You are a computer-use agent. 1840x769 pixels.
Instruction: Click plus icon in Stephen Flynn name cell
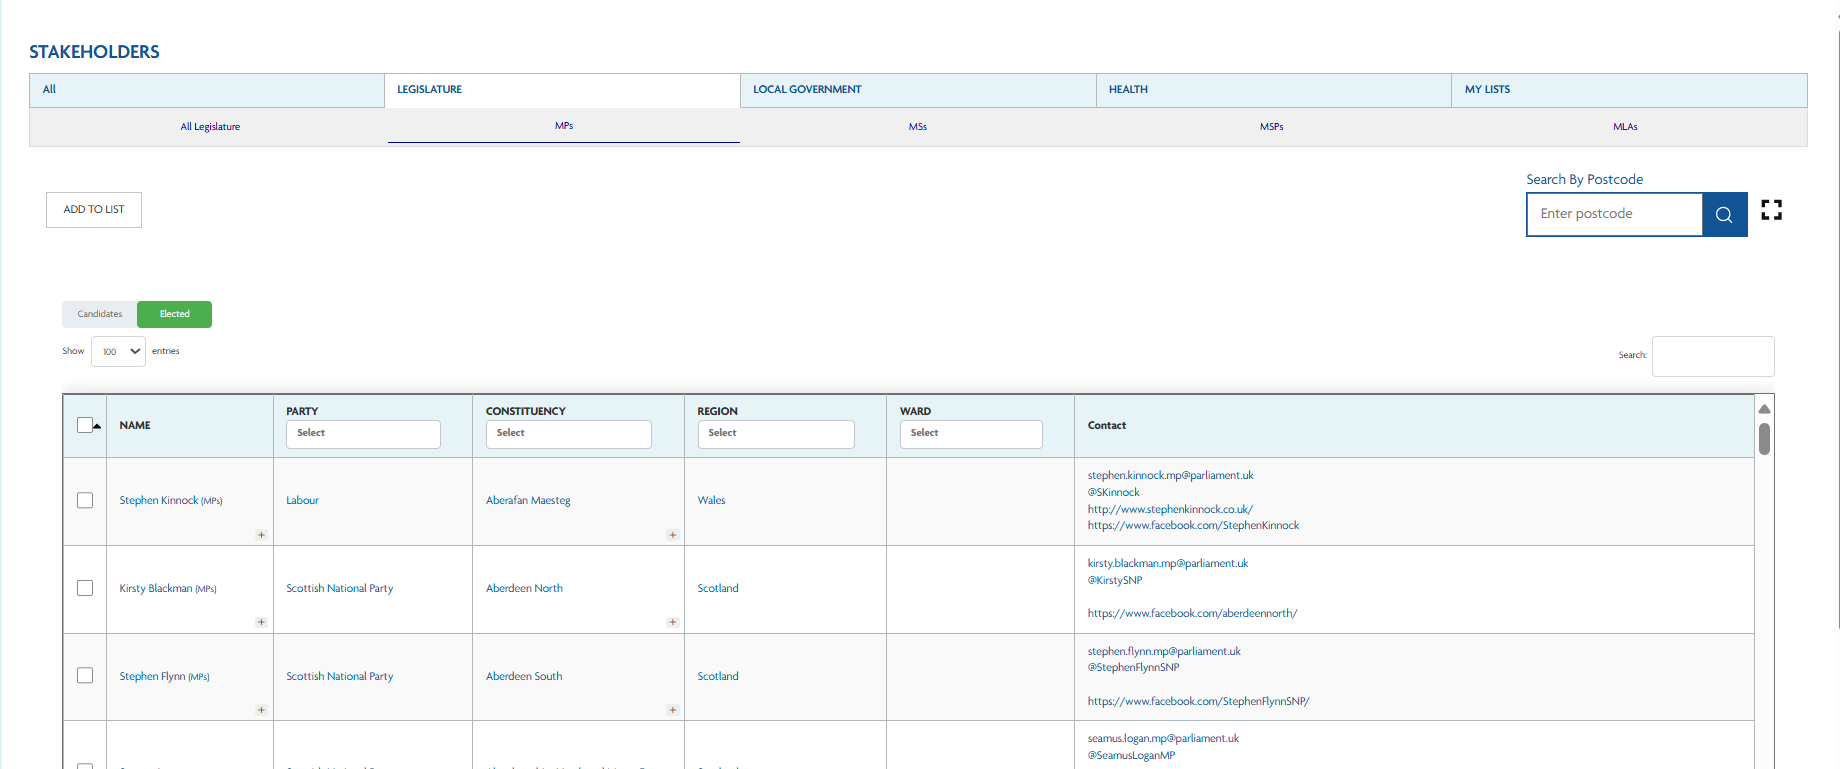point(261,710)
